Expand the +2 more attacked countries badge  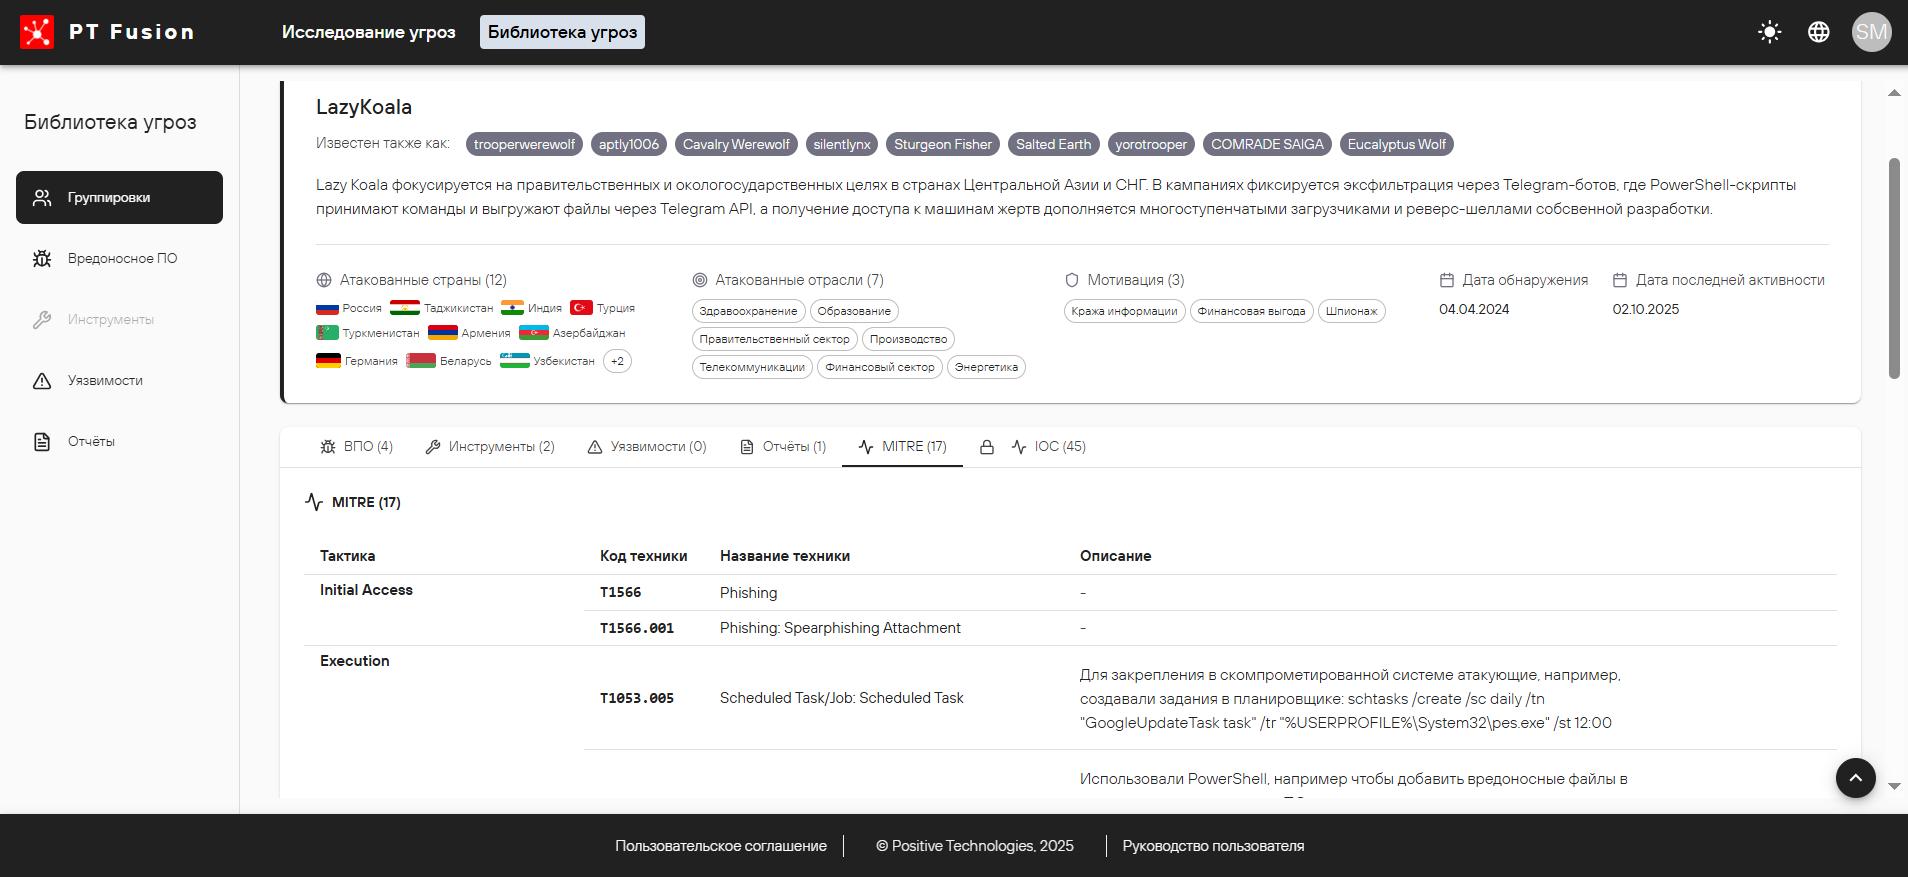coord(617,361)
